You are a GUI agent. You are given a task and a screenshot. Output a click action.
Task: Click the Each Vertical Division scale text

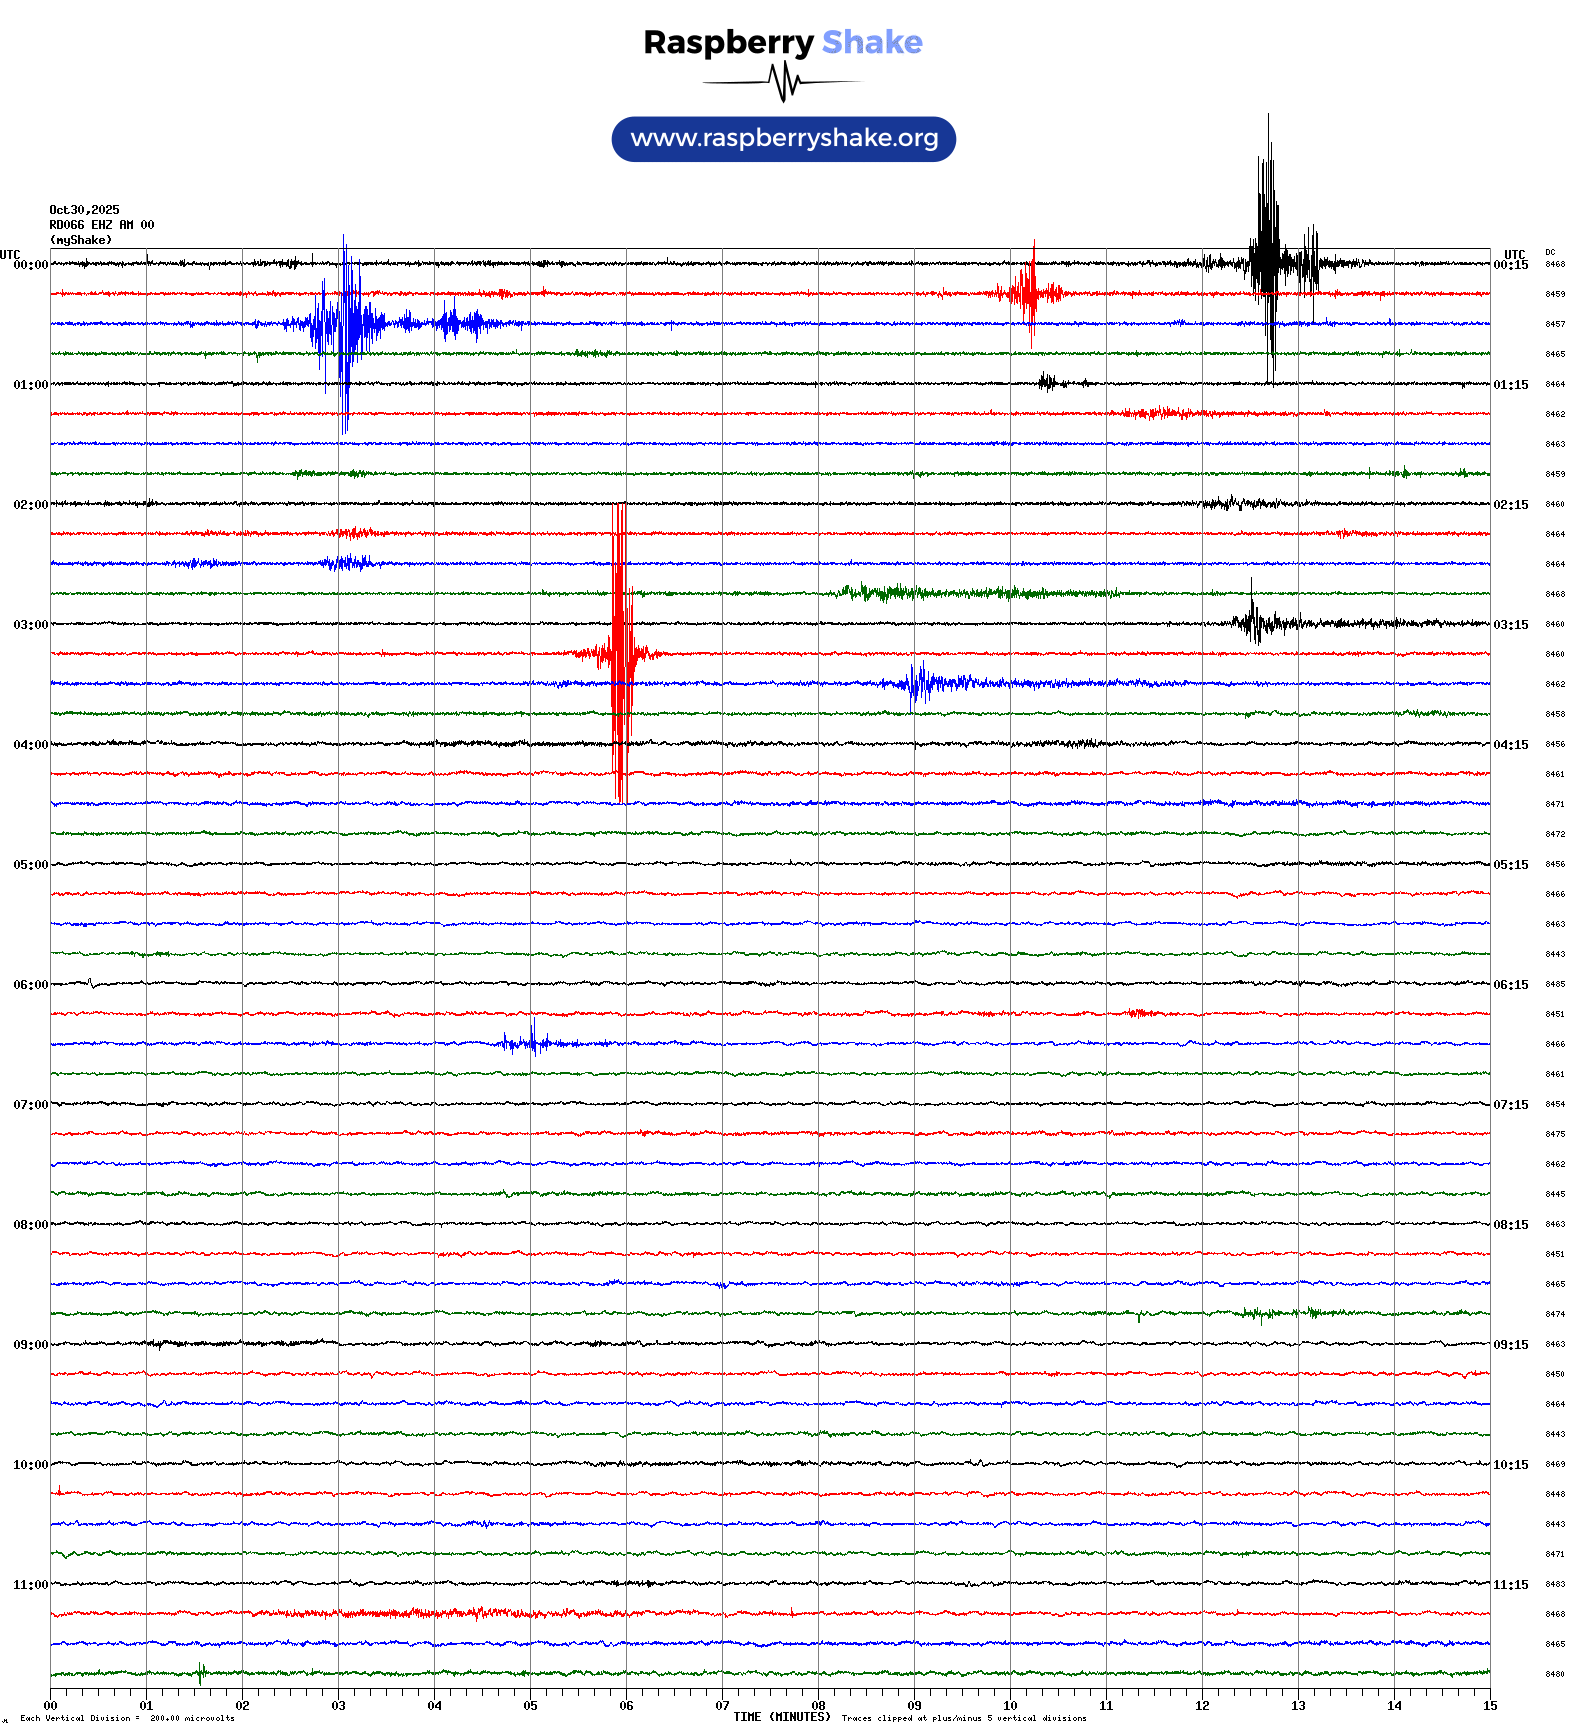(x=127, y=1718)
